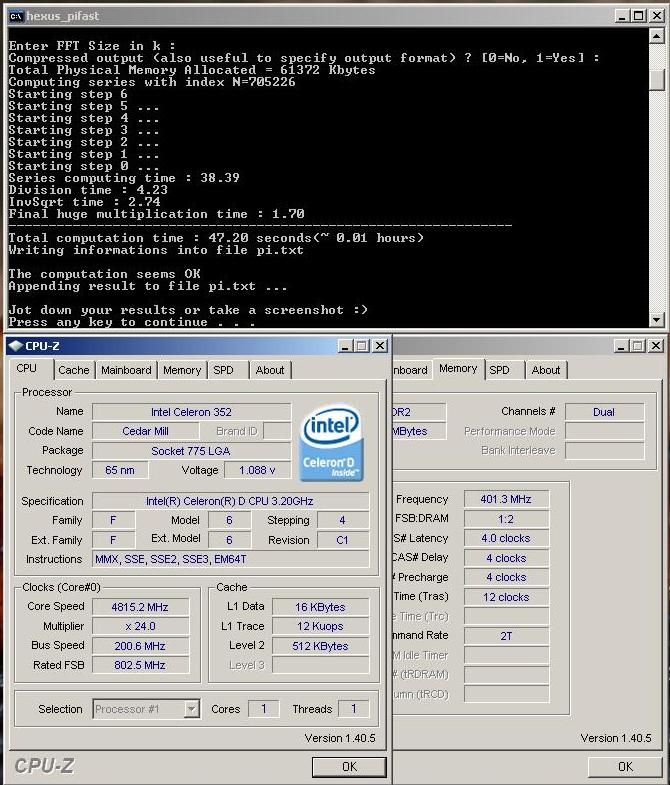This screenshot has height=785, width=670.
Task: Click the Name field 'Intel Celeron 352'
Action: click(x=191, y=412)
